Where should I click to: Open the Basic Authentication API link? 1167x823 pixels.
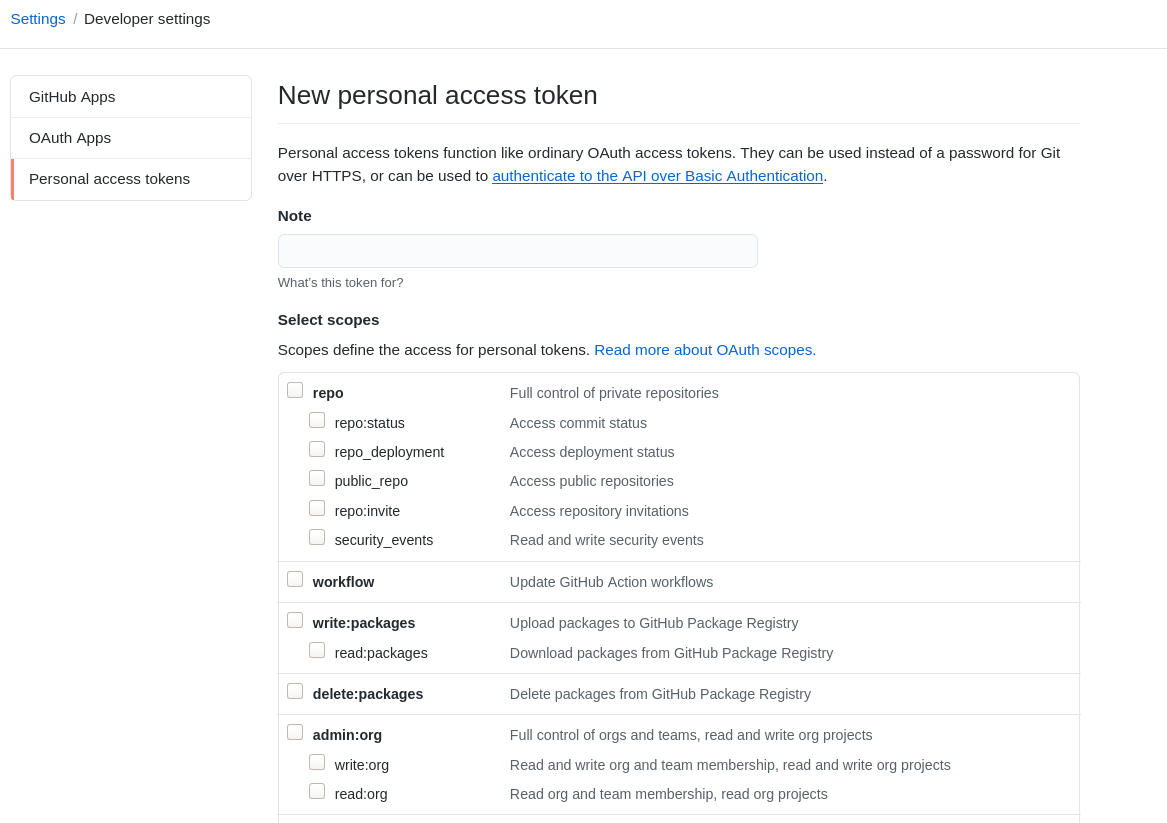point(657,176)
